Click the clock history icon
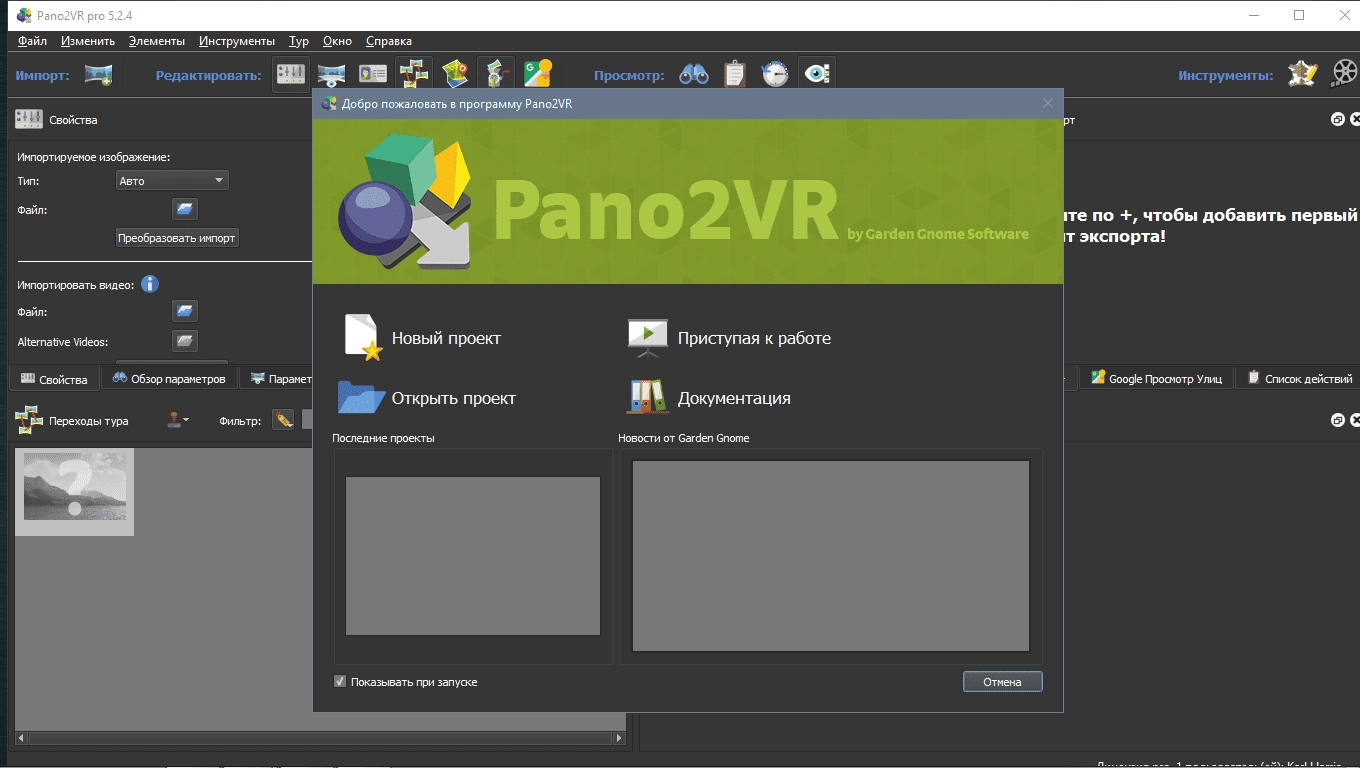This screenshot has width=1360, height=768. click(x=776, y=74)
